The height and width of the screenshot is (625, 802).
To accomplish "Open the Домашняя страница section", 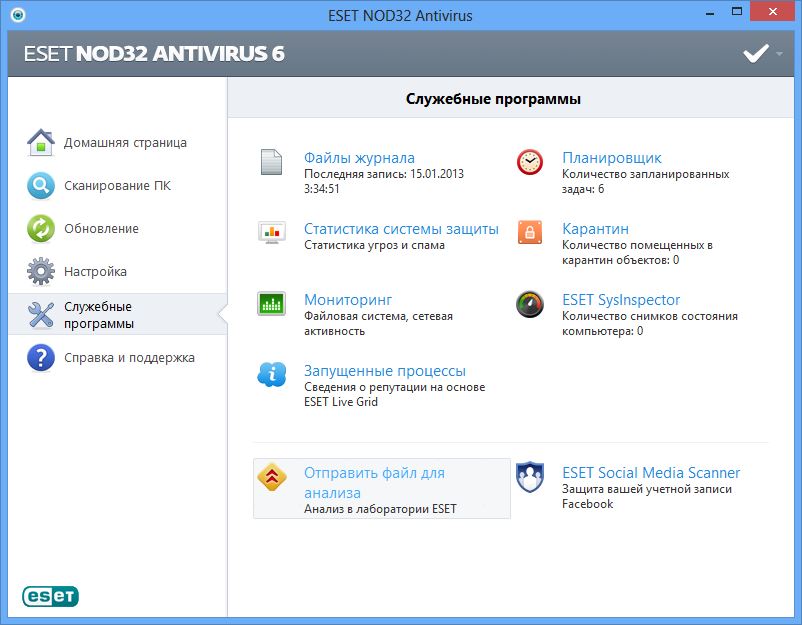I will [x=125, y=143].
